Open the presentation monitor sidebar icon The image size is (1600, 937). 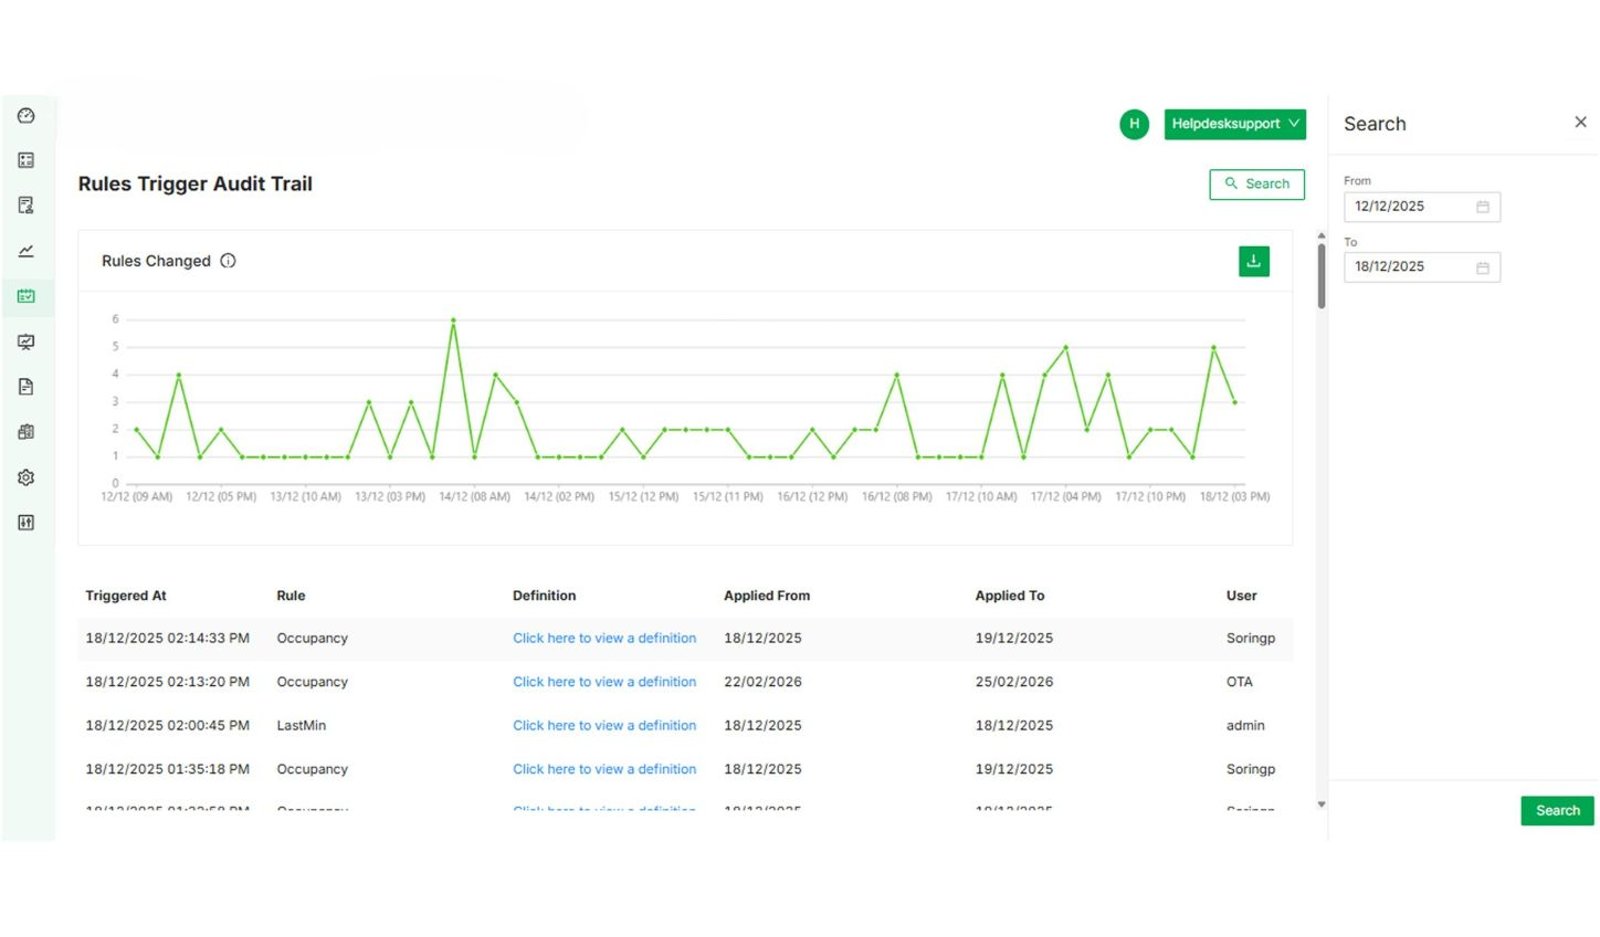(x=26, y=342)
